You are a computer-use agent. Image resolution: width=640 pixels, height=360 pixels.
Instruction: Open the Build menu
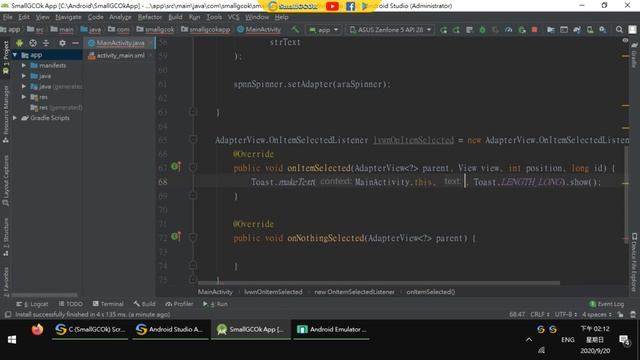175,17
